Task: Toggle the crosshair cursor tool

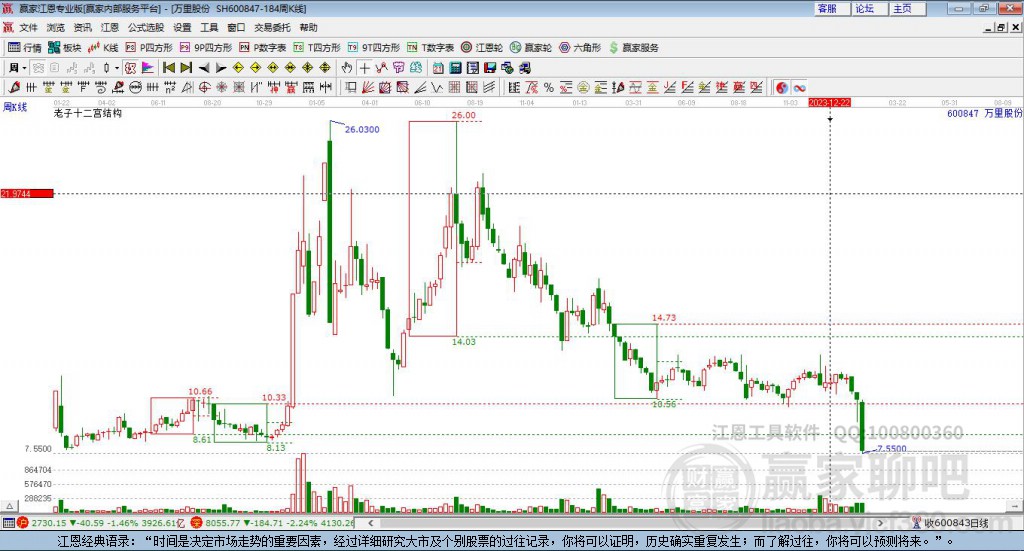Action: point(364,68)
